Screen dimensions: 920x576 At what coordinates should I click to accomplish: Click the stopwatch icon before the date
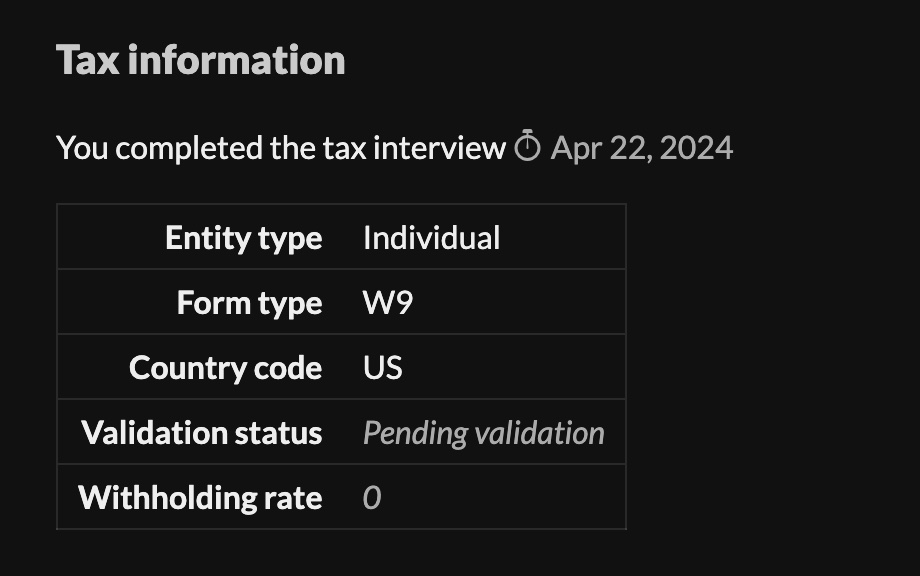coord(527,148)
